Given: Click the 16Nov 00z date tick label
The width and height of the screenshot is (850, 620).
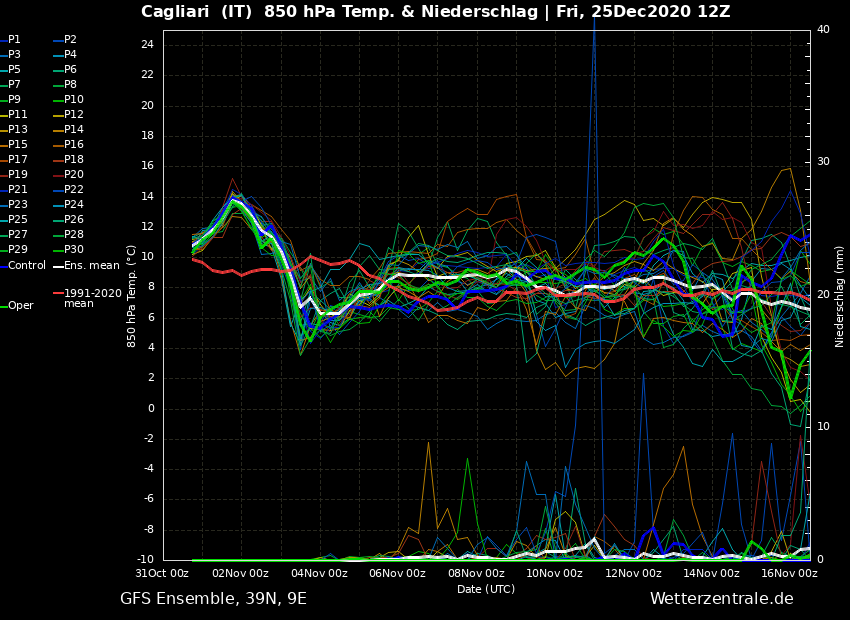Looking at the screenshot, I should (x=790, y=573).
